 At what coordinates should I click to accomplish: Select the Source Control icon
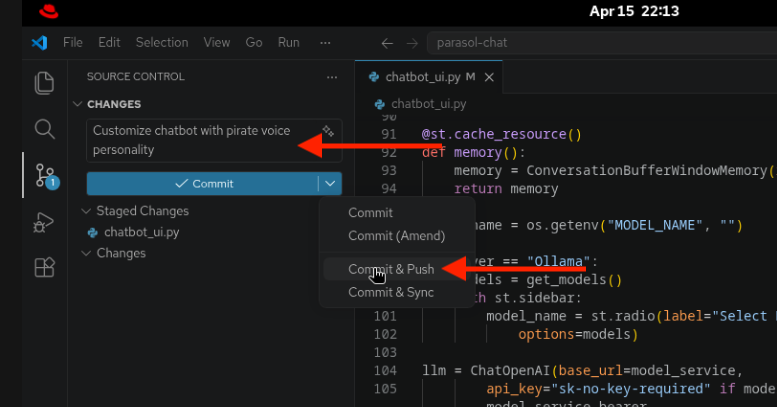(44, 176)
